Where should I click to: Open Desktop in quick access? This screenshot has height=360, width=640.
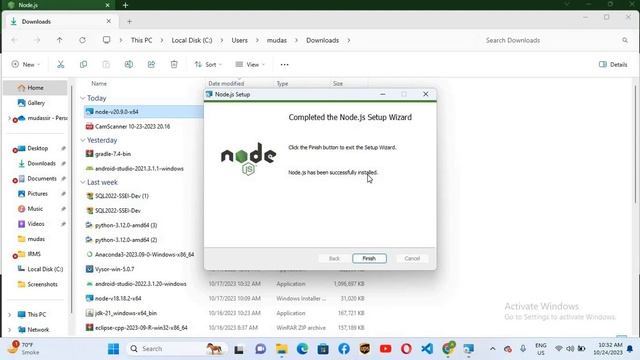pyautogui.click(x=37, y=148)
